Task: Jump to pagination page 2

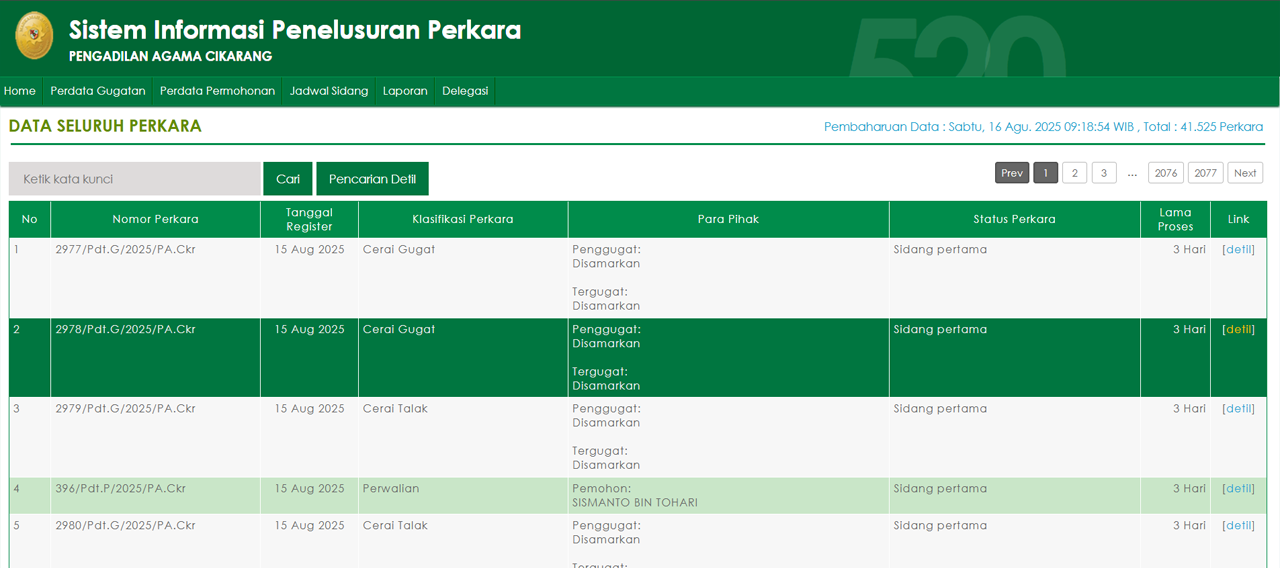Action: point(1074,173)
